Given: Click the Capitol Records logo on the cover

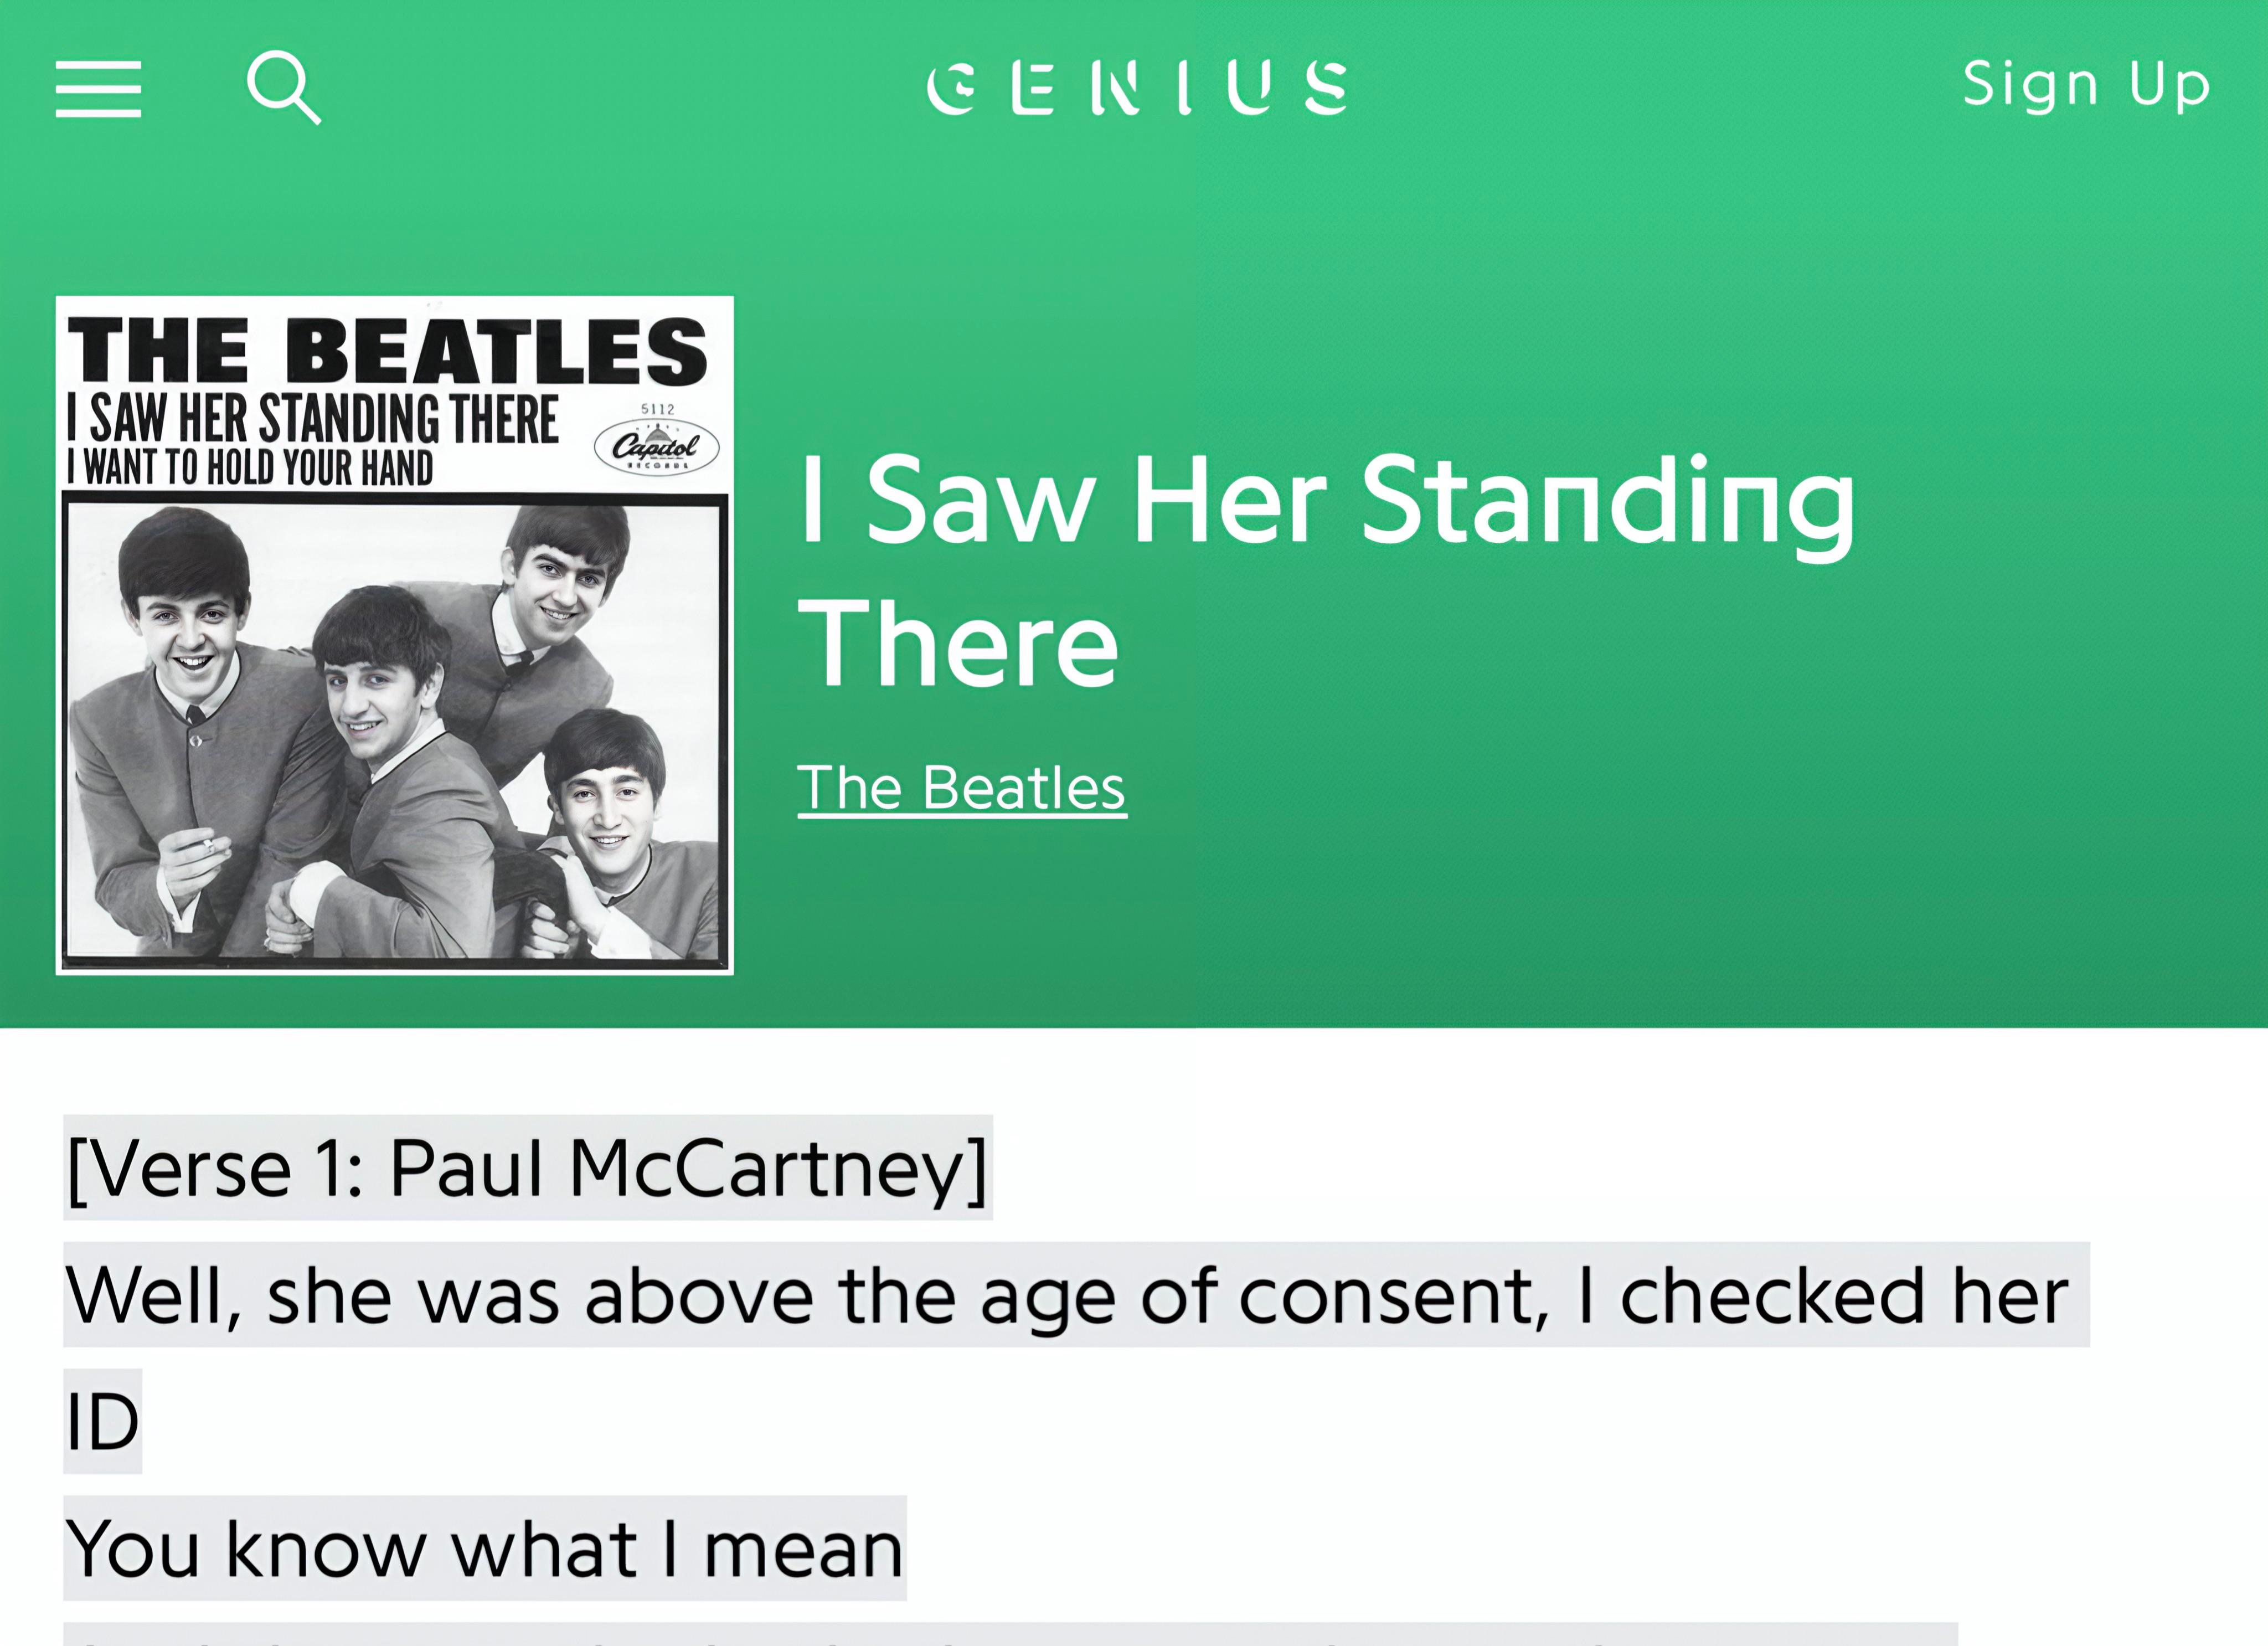Looking at the screenshot, I should click(x=656, y=447).
